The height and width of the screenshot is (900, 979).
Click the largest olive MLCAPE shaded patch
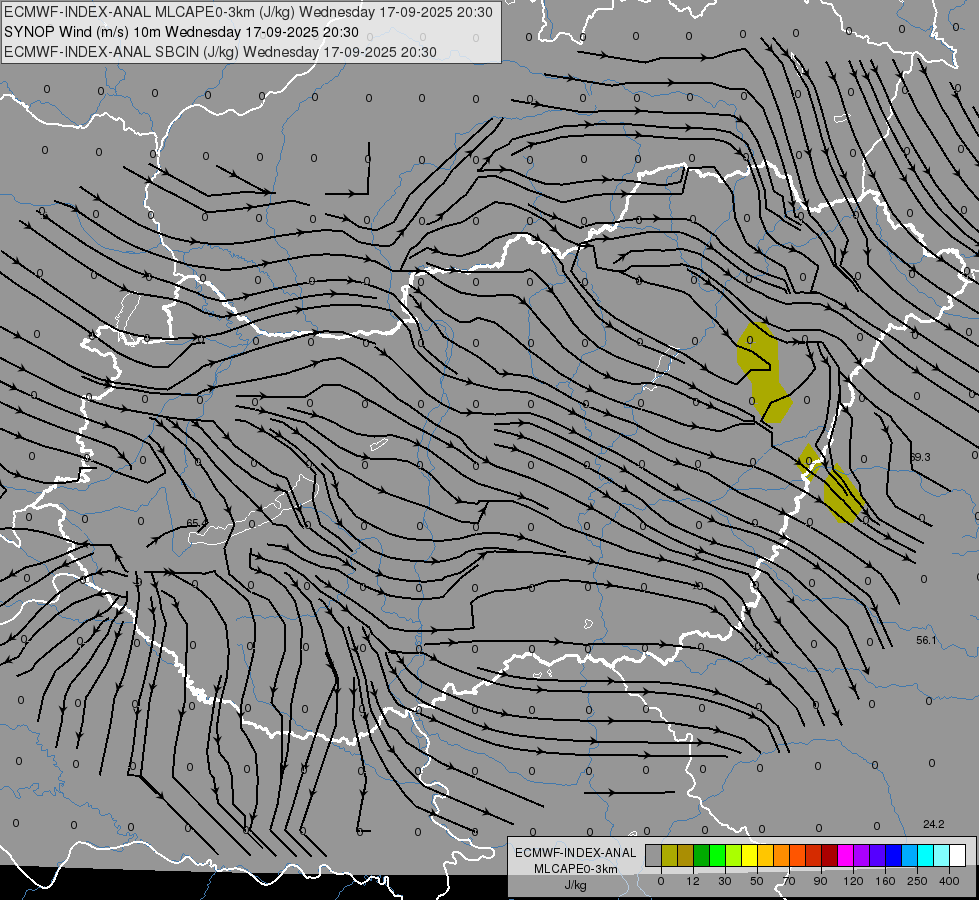(x=763, y=372)
